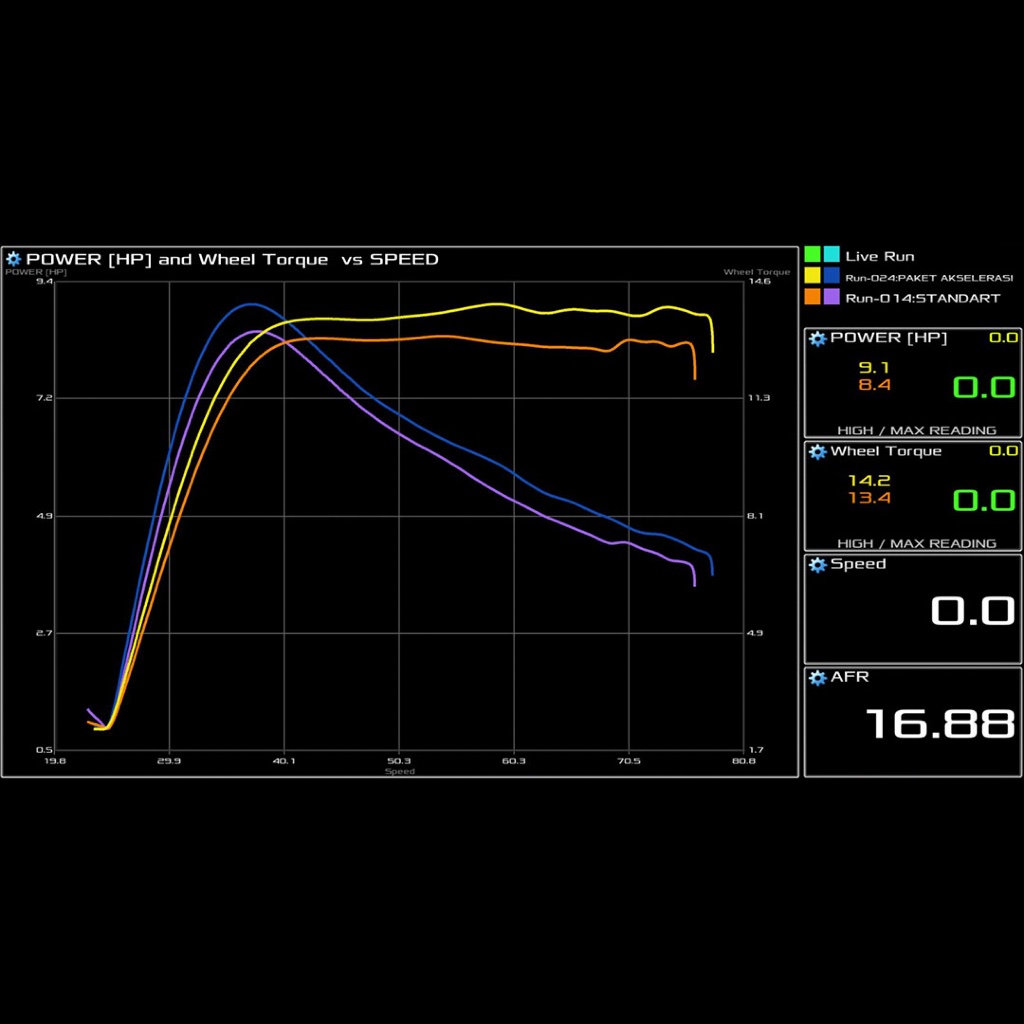
Task: Open AFR gauge settings gear
Action: [817, 678]
